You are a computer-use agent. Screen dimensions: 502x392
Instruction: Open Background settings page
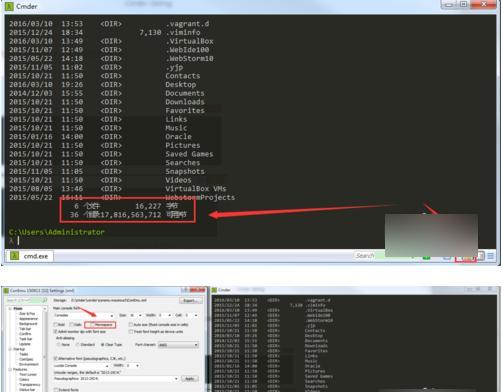pyautogui.click(x=28, y=324)
